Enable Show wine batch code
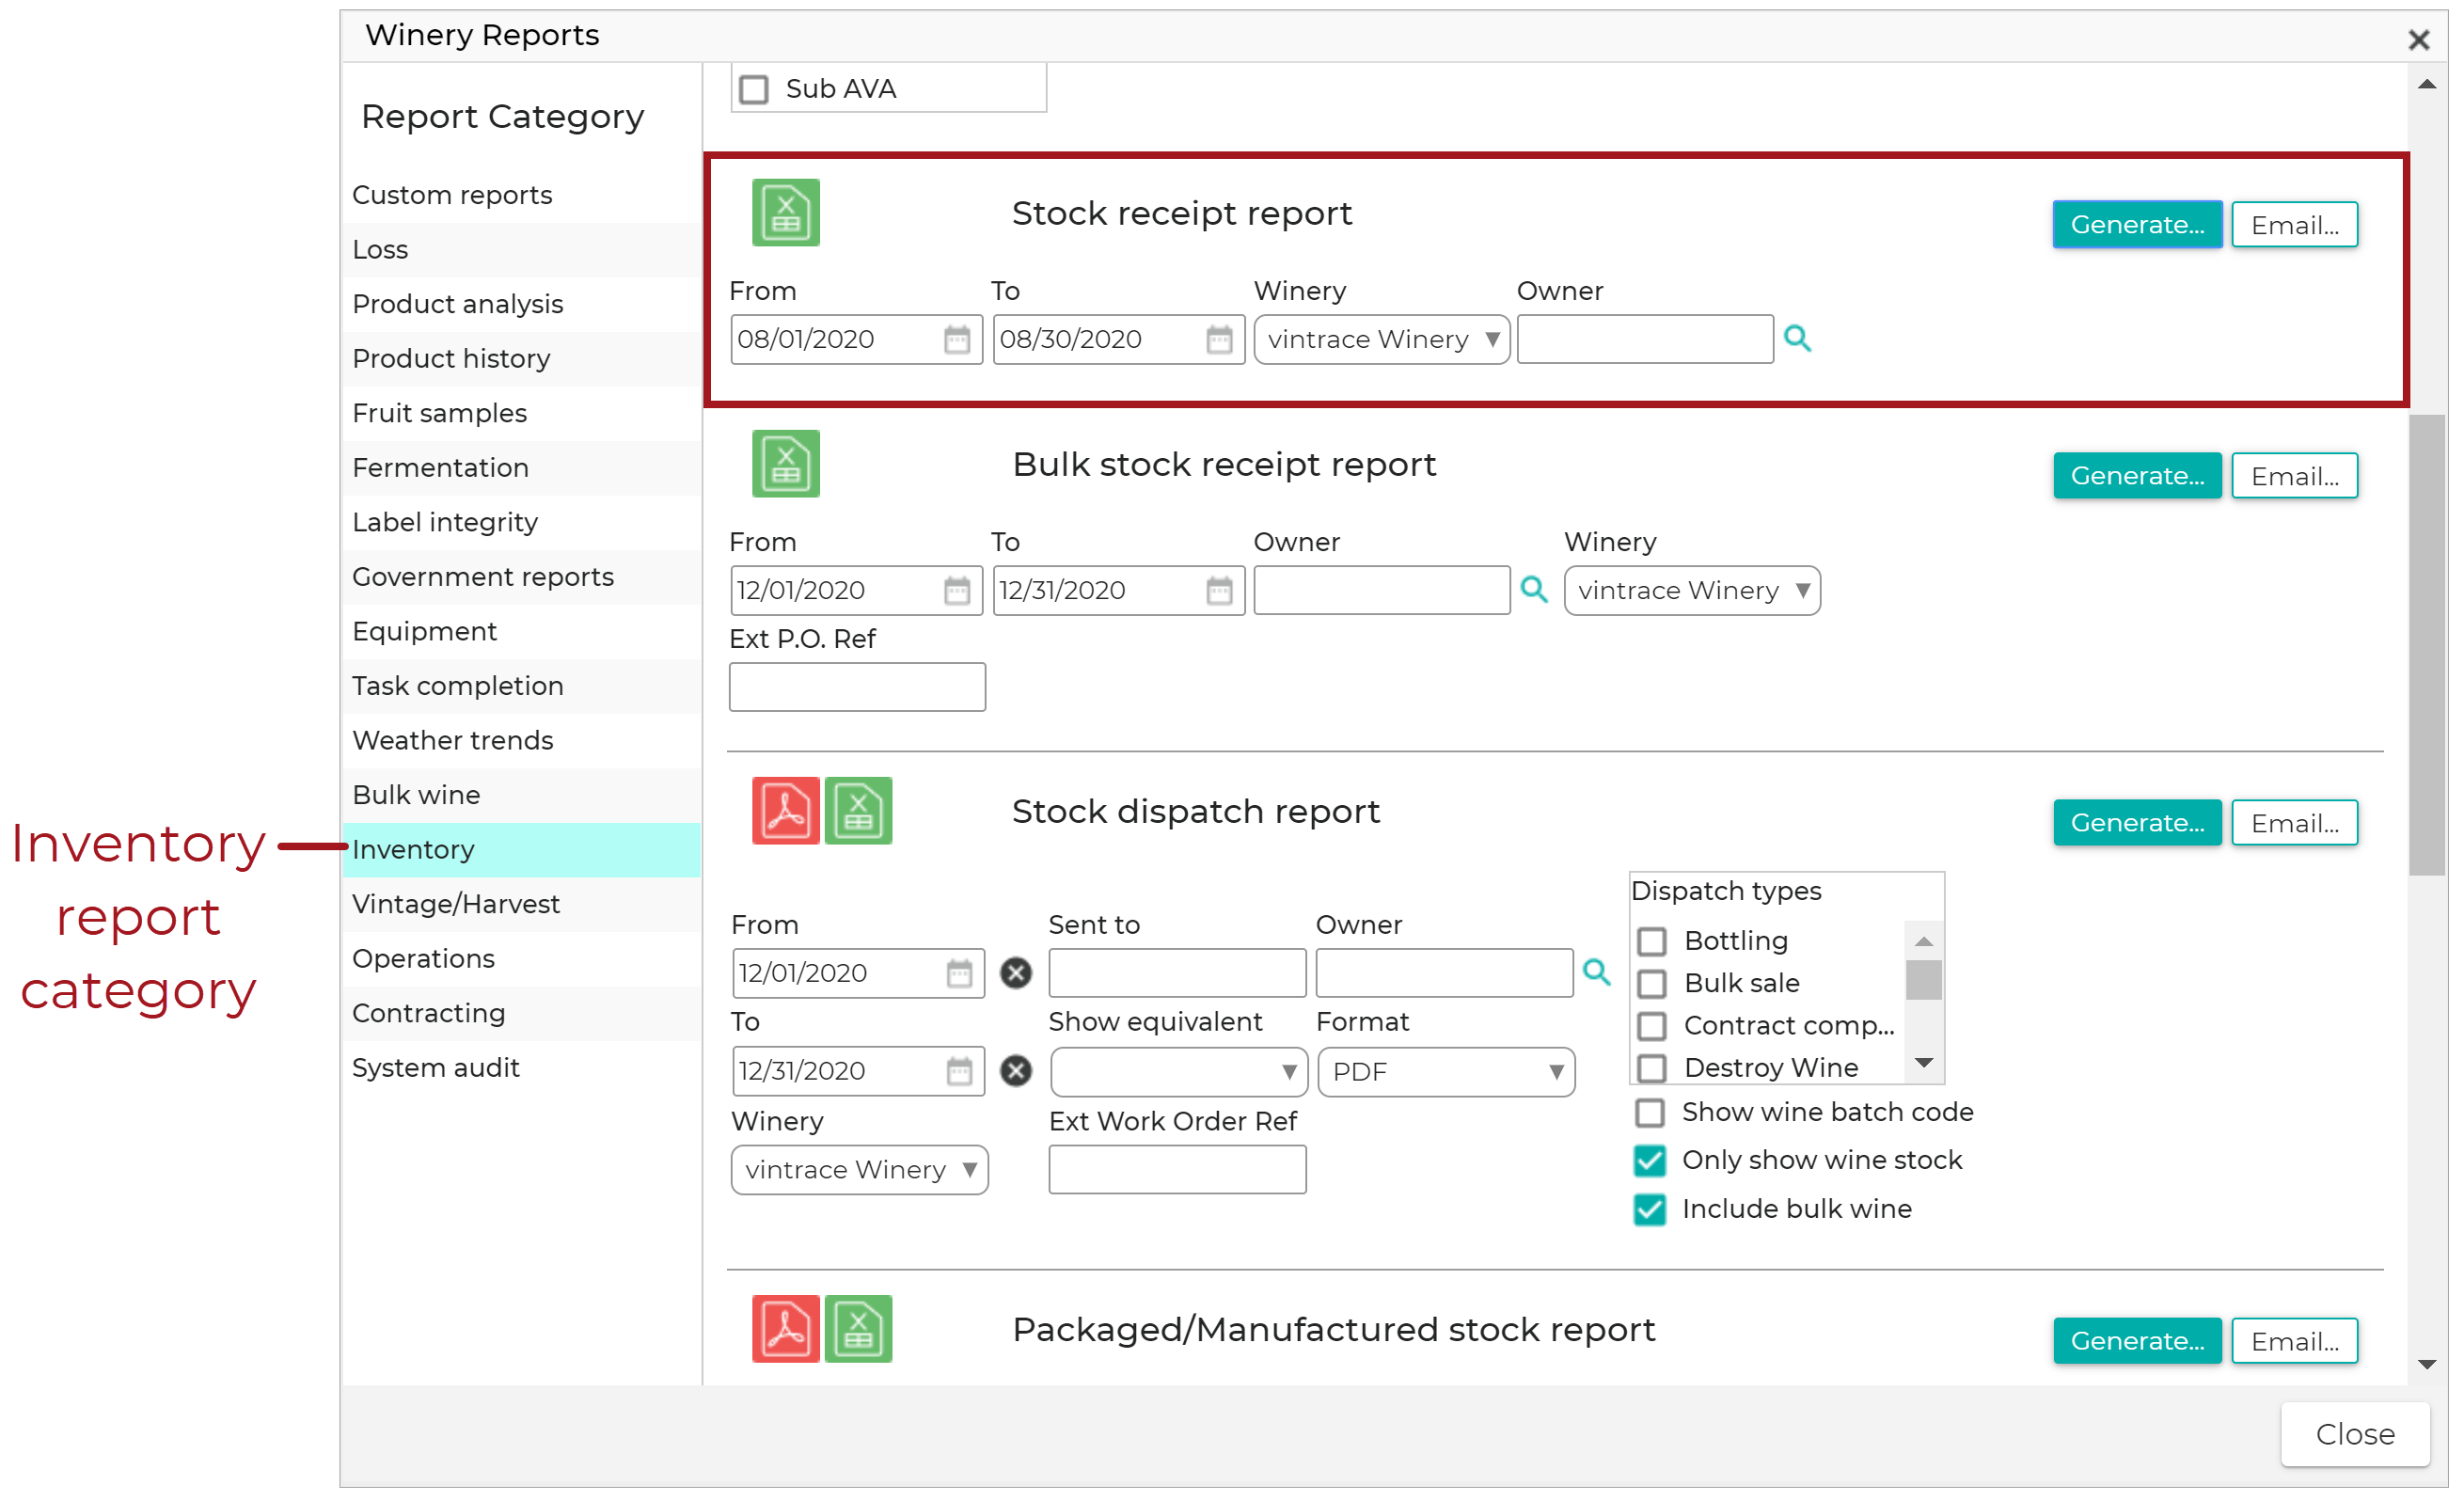Screen dimensions: 2464x1501 1650,1113
